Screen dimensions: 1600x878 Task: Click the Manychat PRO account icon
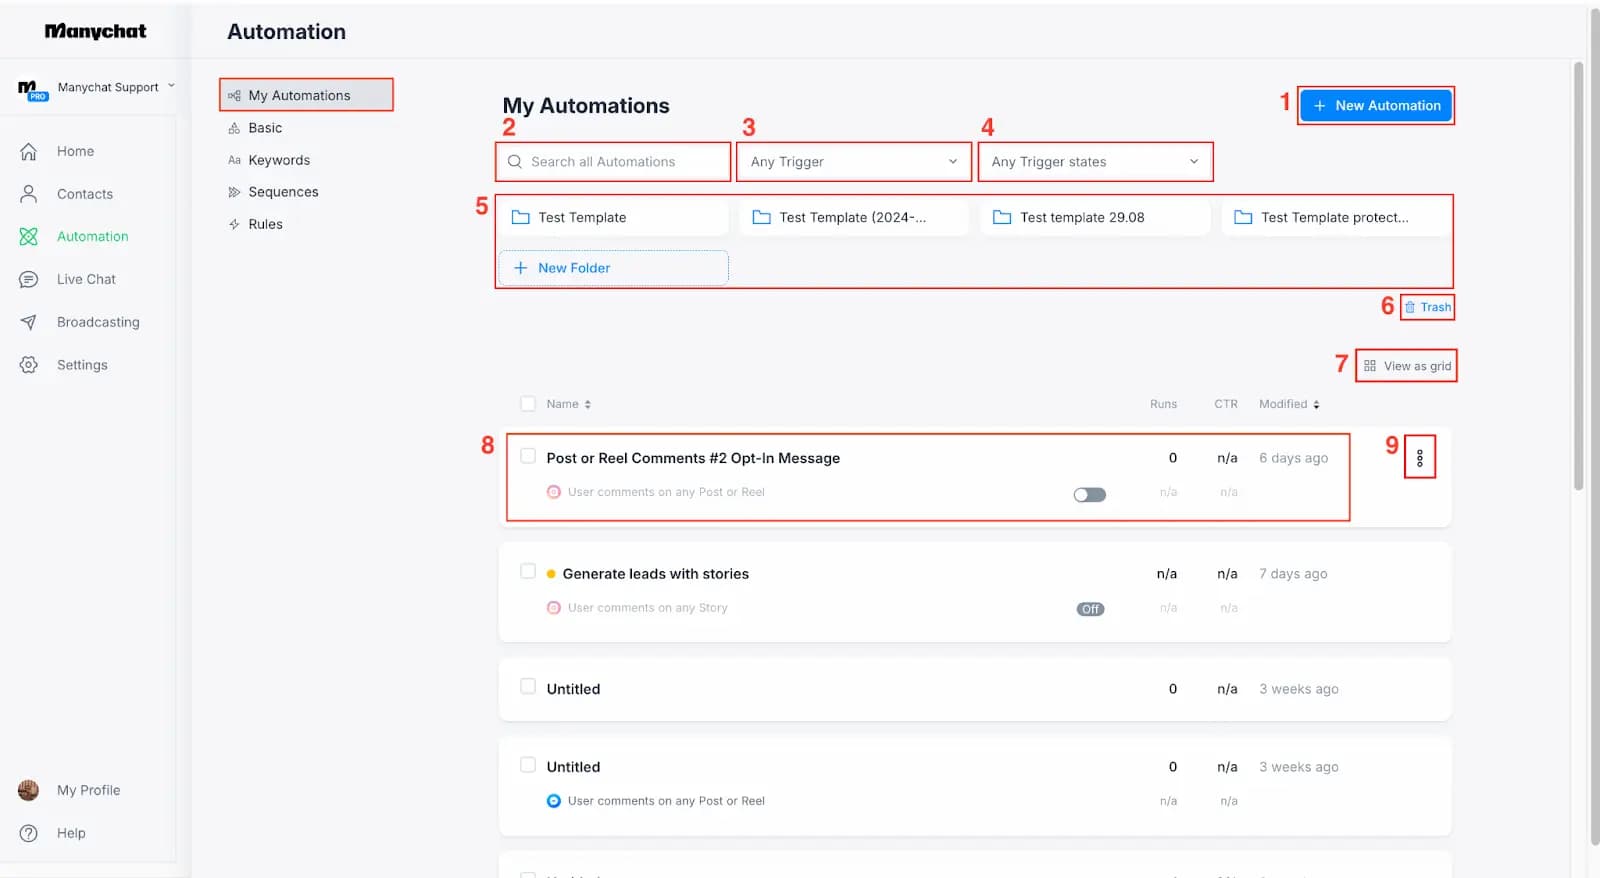[32, 90]
